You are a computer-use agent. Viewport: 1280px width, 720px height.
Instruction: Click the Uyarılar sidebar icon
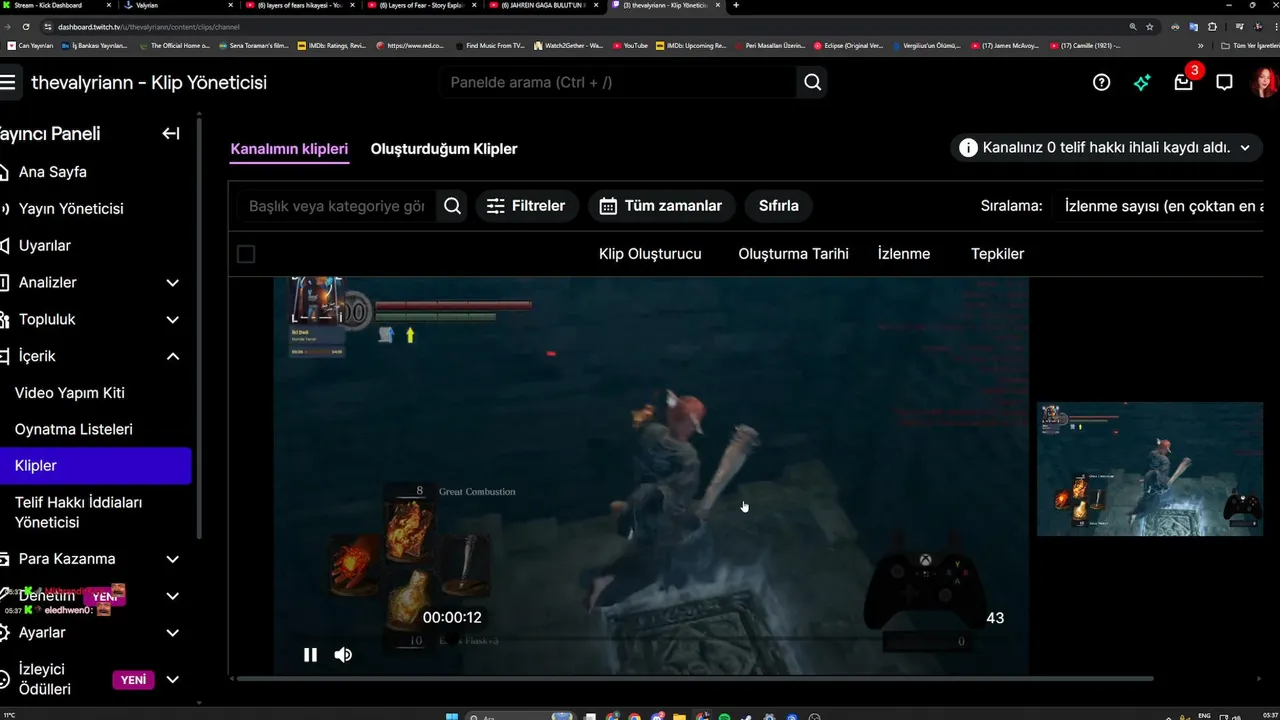click(x=4, y=246)
